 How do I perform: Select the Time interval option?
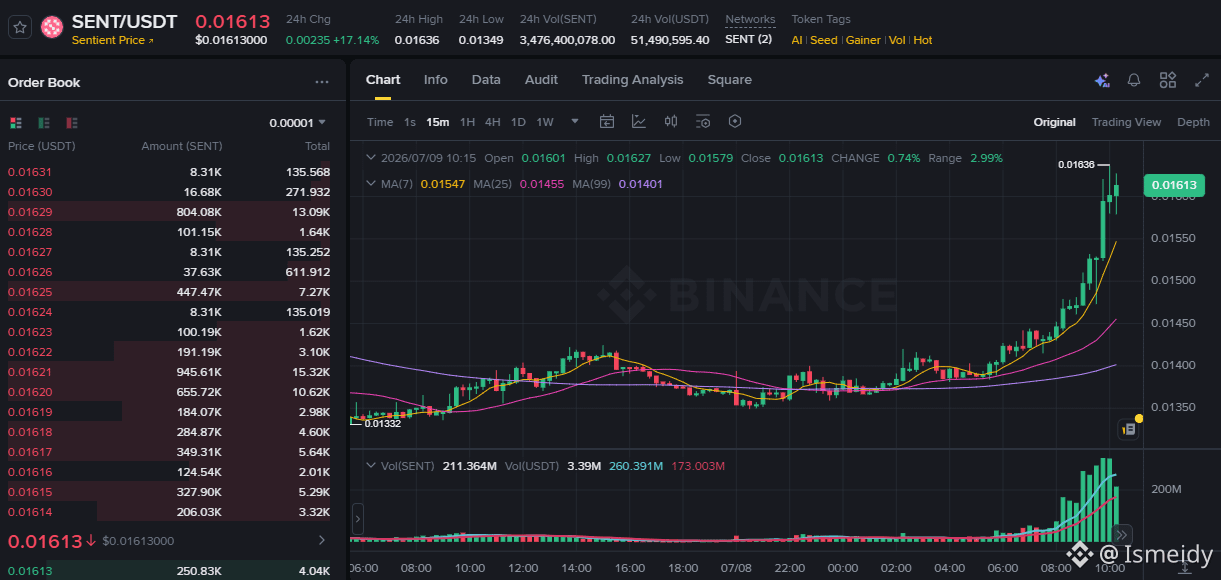(x=380, y=122)
